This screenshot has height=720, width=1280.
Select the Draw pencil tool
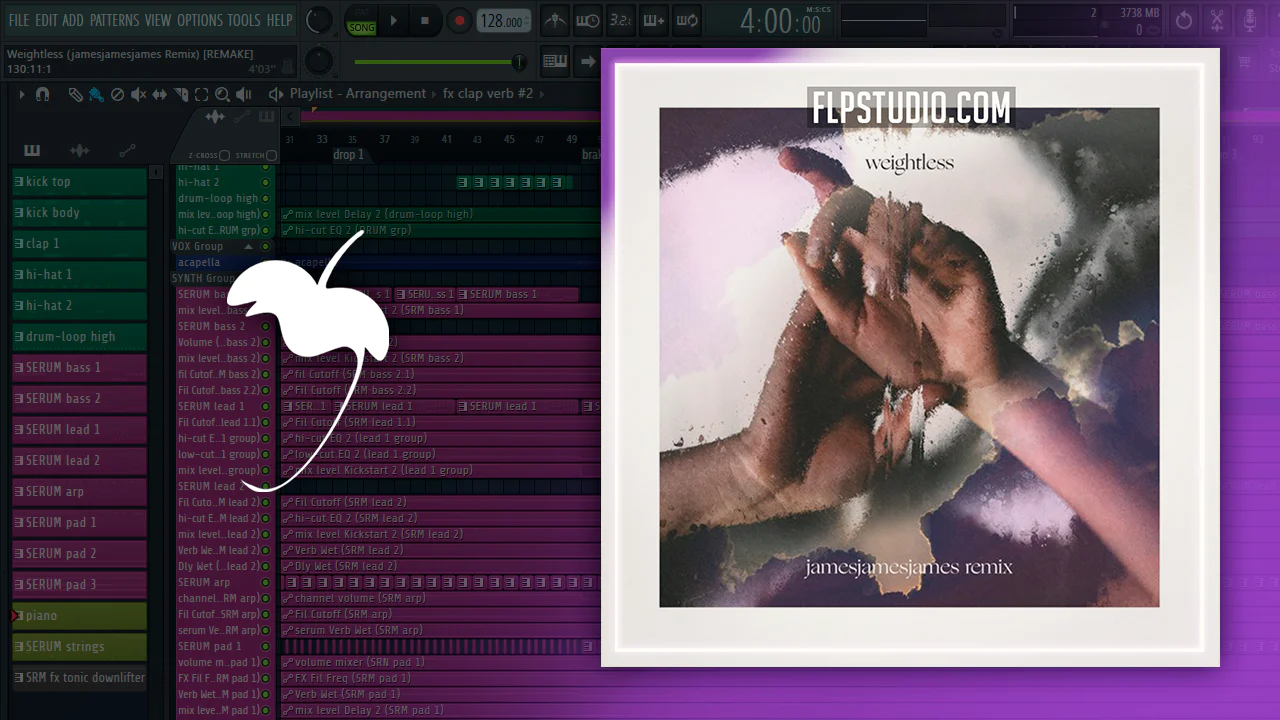pyautogui.click(x=75, y=95)
